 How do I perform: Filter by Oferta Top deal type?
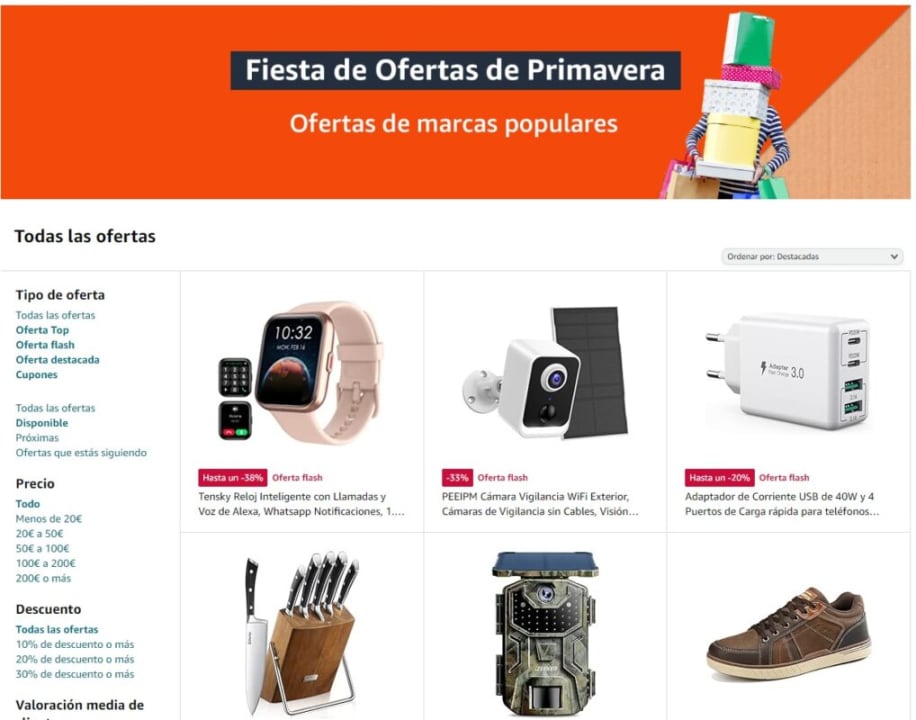(x=42, y=330)
